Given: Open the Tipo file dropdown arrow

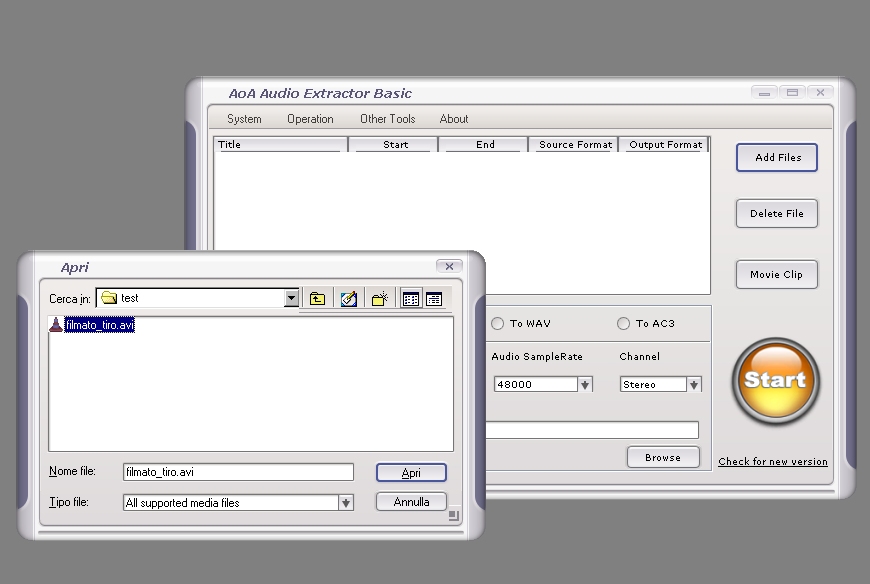Looking at the screenshot, I should (x=346, y=503).
